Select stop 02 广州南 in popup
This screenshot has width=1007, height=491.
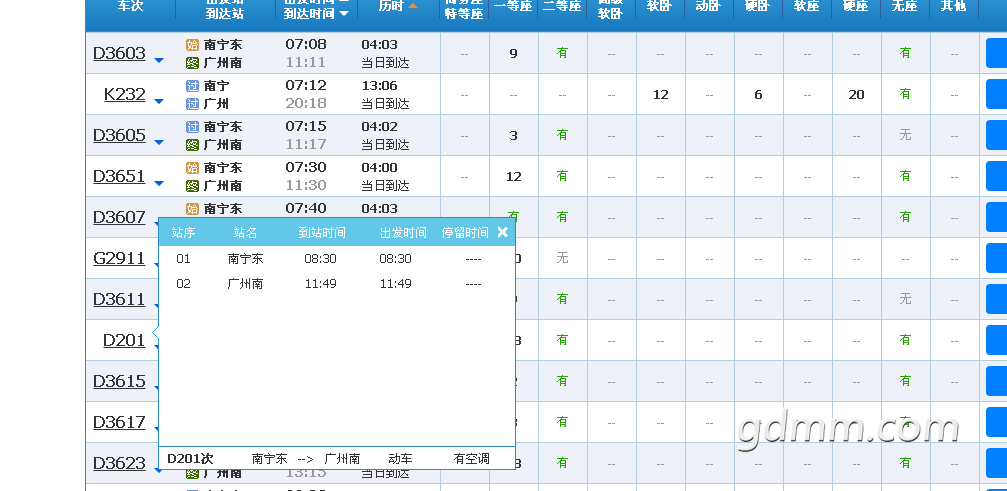click(337, 284)
